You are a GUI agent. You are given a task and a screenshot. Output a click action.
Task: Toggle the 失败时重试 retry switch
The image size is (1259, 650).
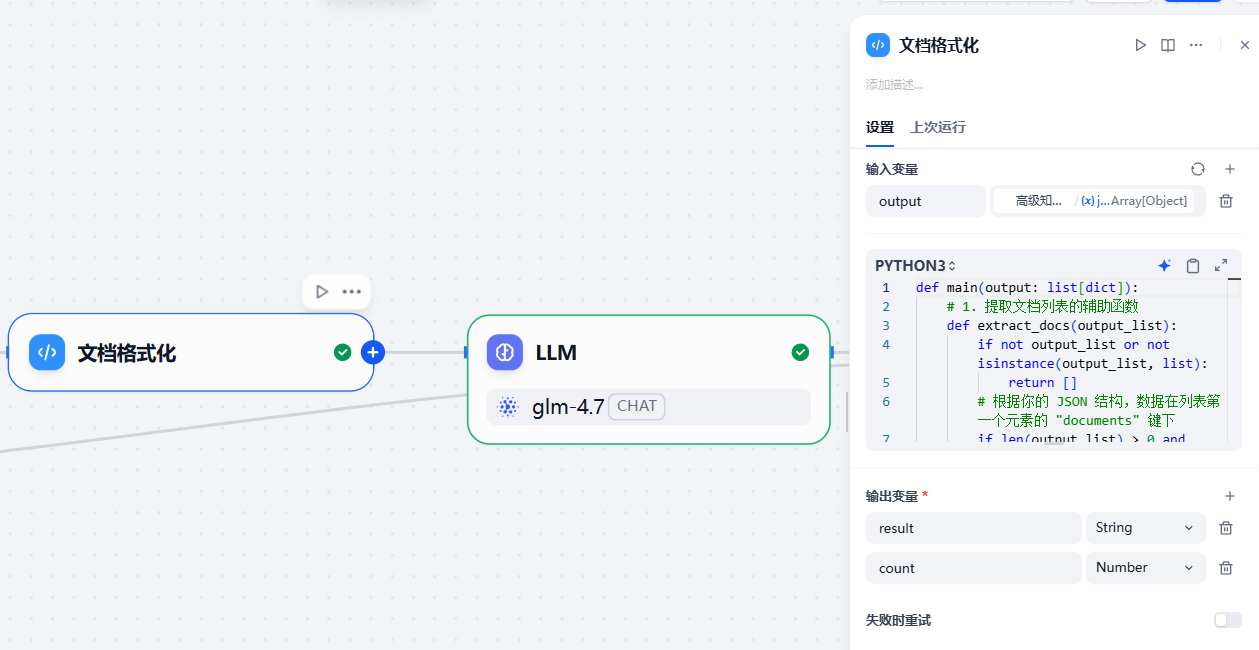click(1227, 620)
